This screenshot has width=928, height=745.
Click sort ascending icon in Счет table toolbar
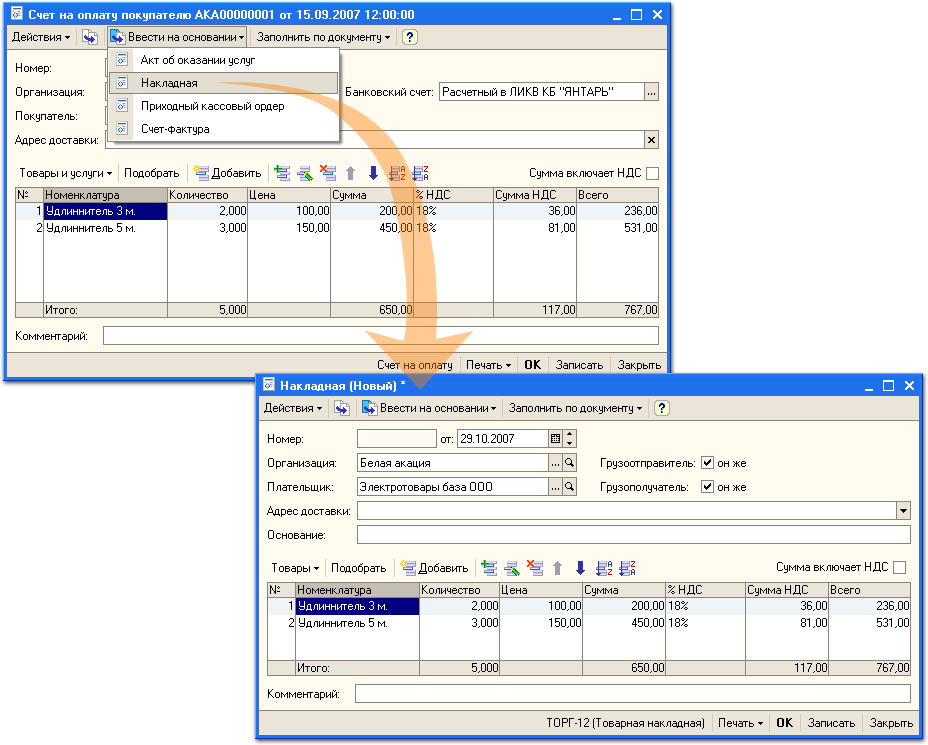tap(397, 173)
